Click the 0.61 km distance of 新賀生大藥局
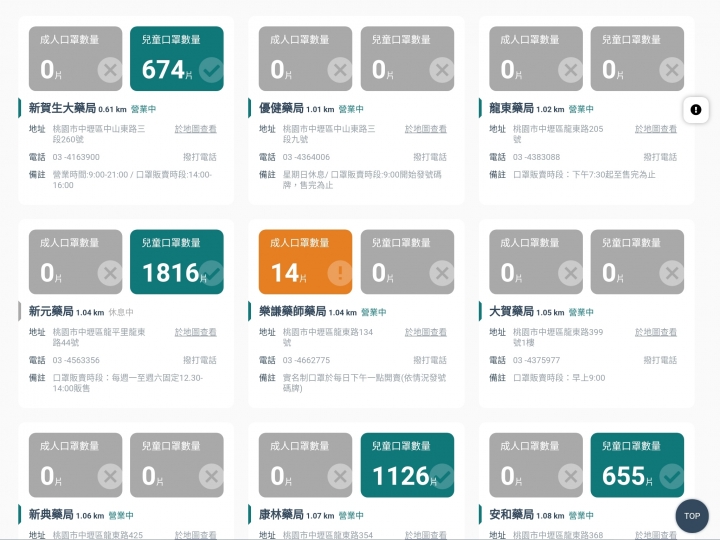720x540 pixels. click(x=112, y=110)
